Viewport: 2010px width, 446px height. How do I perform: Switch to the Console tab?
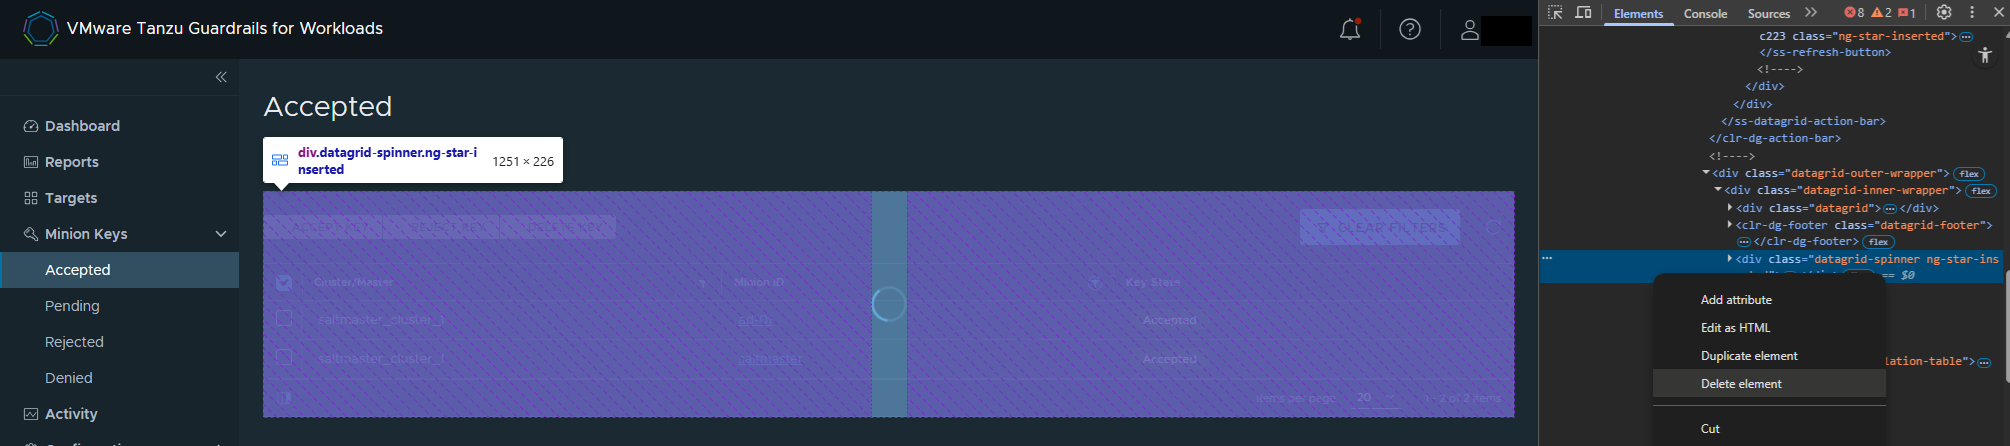tap(1705, 13)
